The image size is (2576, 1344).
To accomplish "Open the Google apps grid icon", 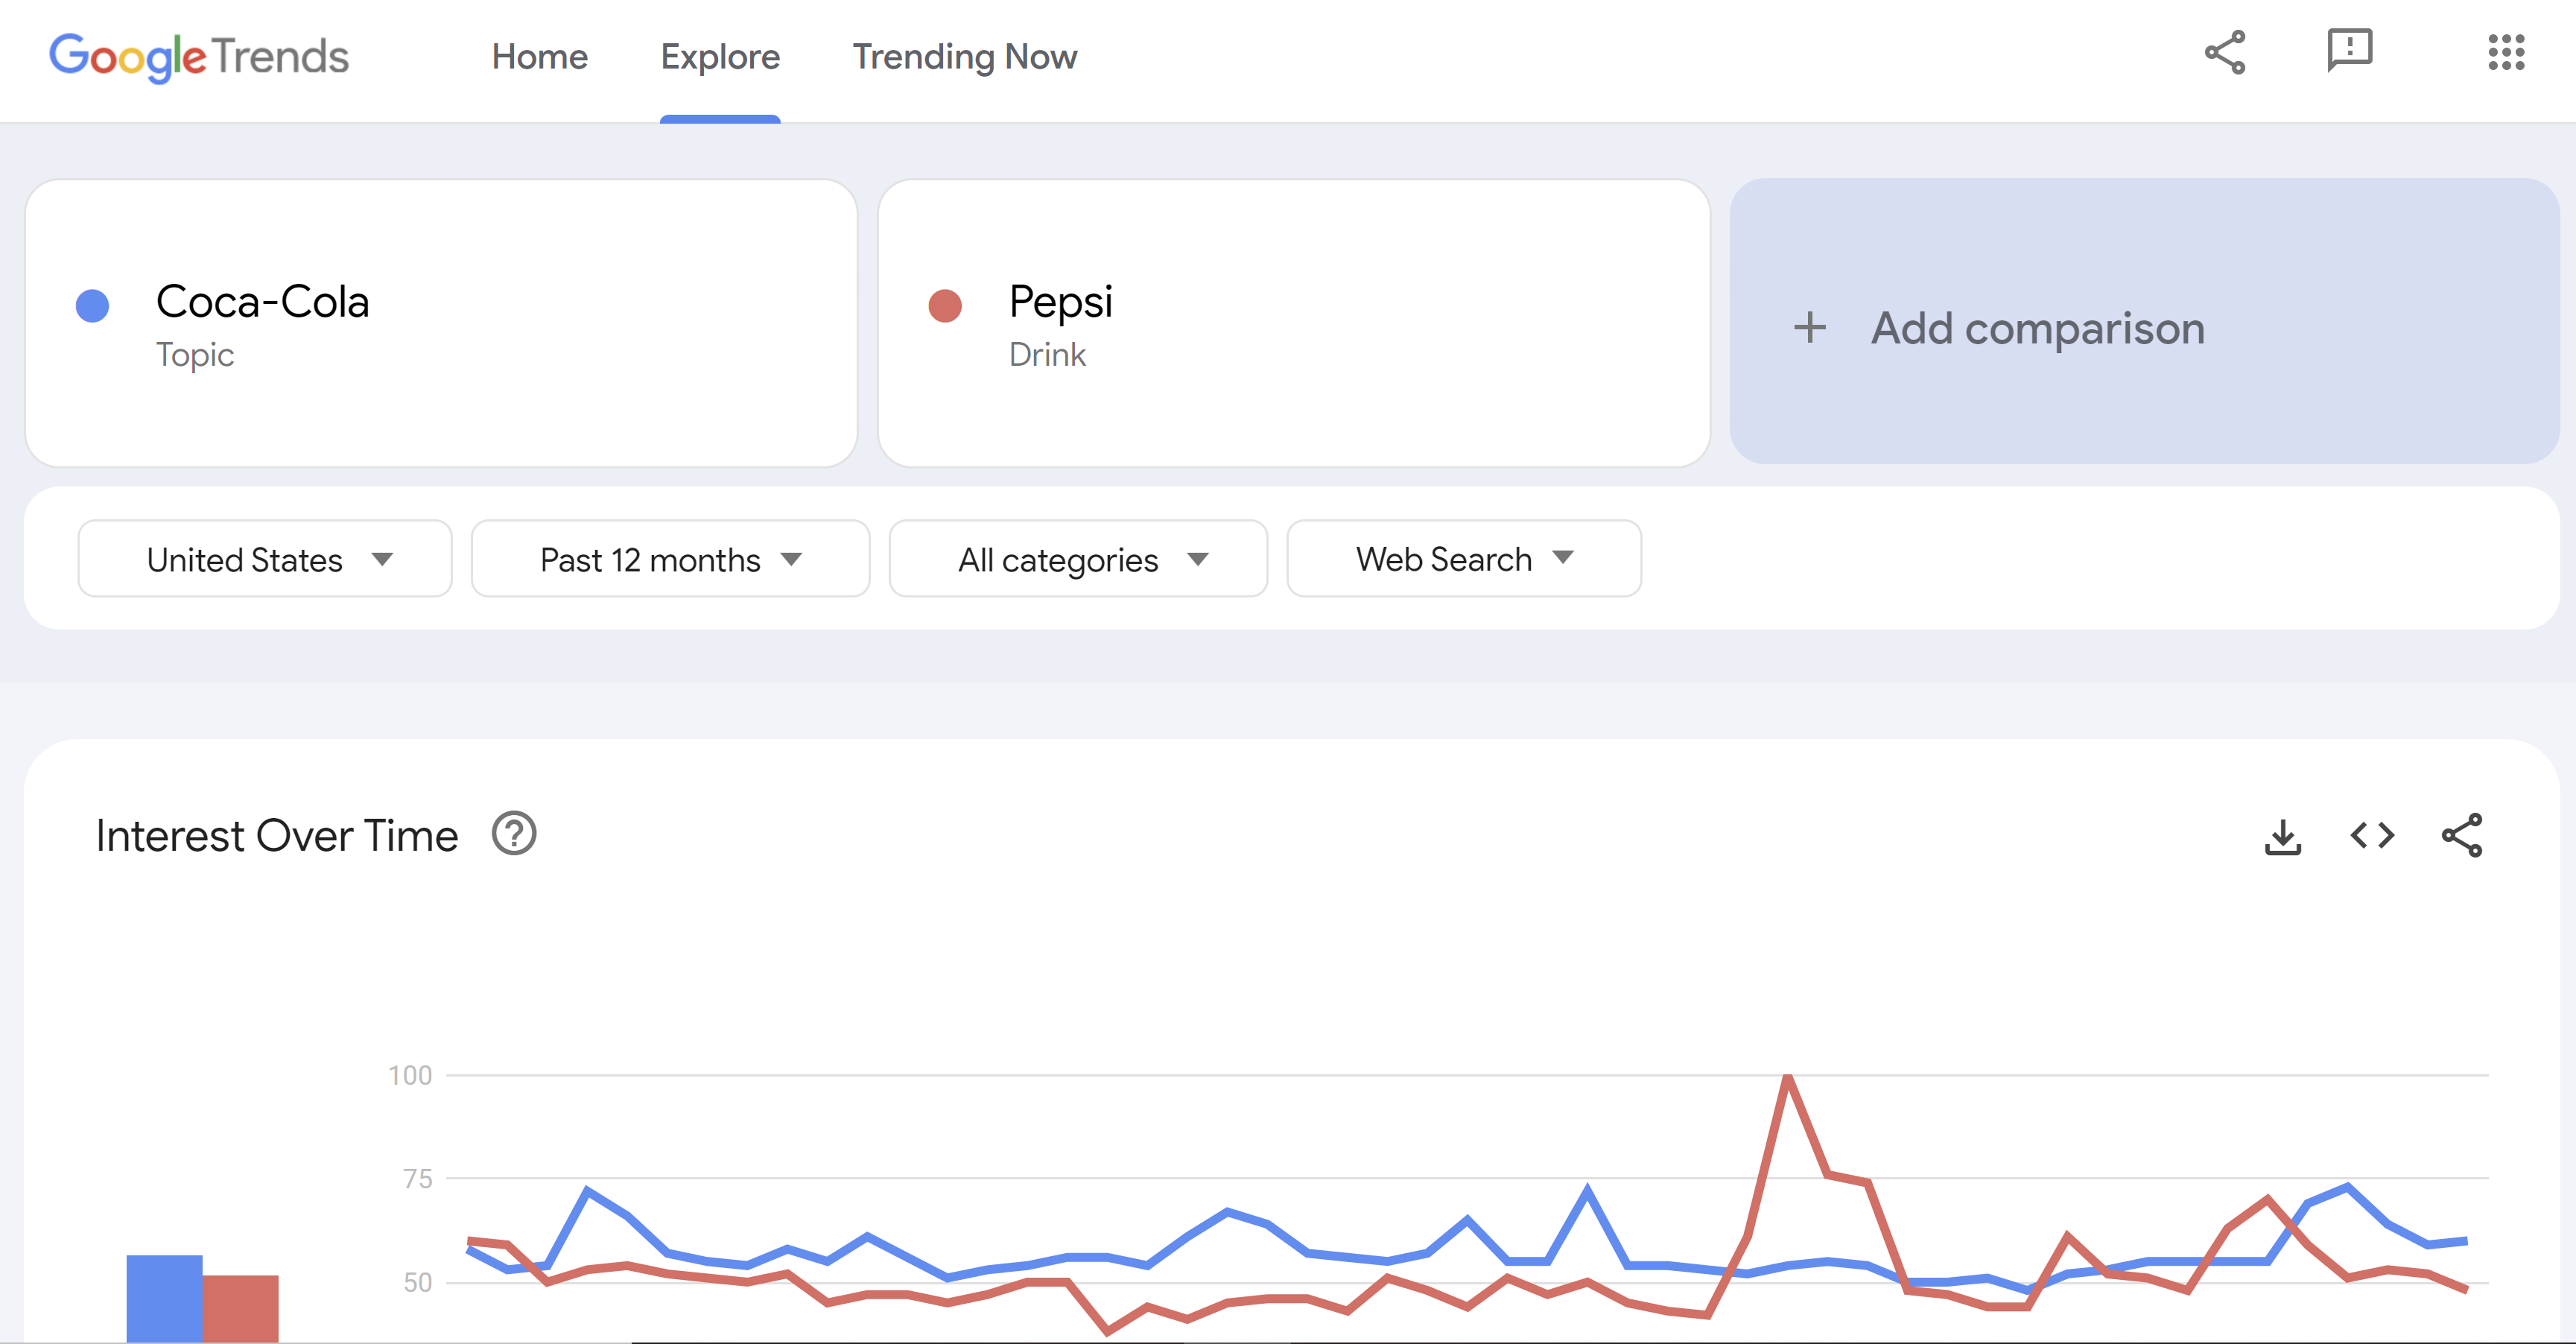I will click(x=2506, y=53).
